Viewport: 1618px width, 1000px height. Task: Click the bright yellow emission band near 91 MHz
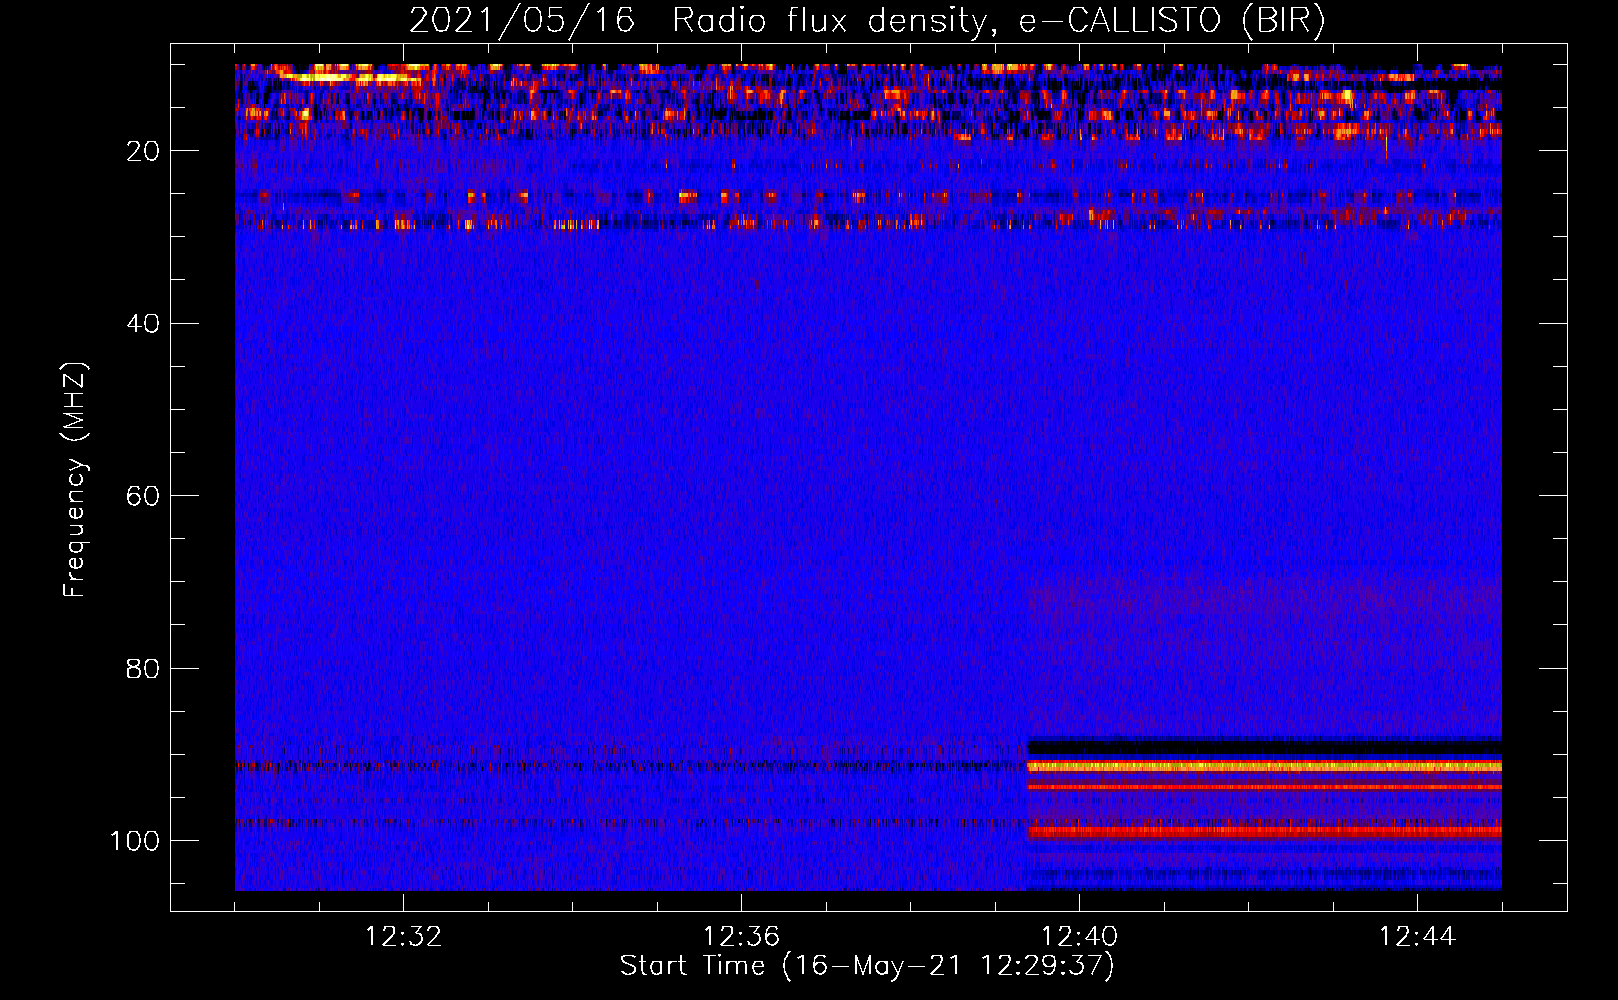(1264, 766)
